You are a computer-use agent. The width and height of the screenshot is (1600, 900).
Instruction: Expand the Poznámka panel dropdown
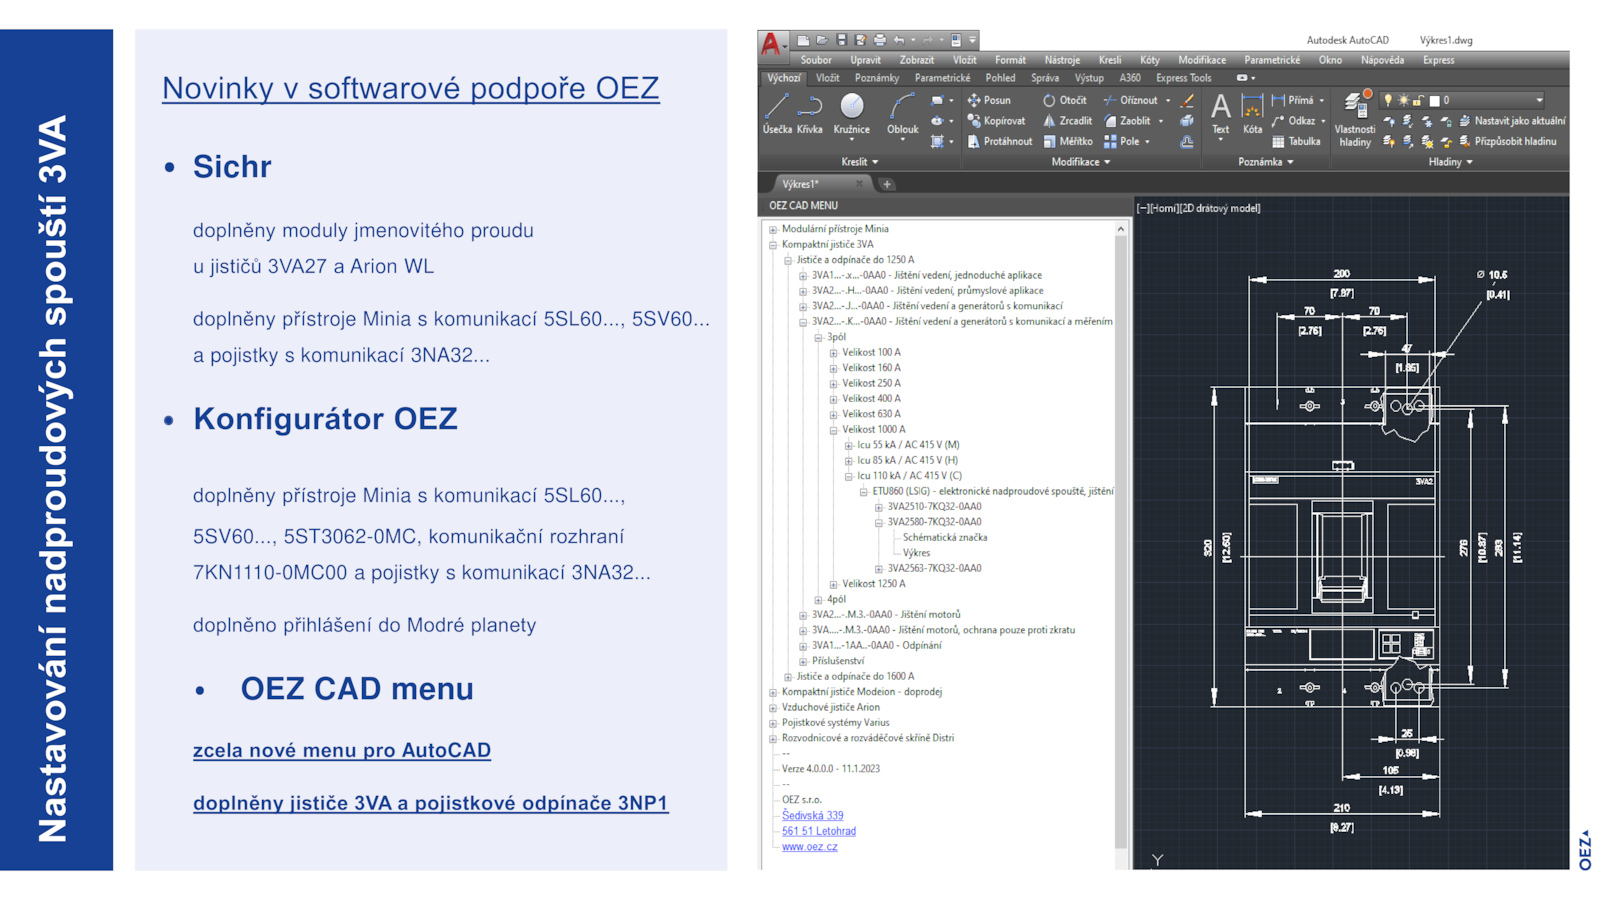pyautogui.click(x=1265, y=162)
